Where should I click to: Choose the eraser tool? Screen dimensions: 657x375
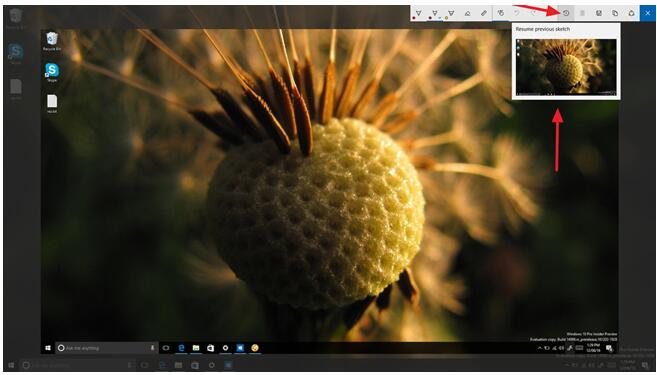click(467, 13)
